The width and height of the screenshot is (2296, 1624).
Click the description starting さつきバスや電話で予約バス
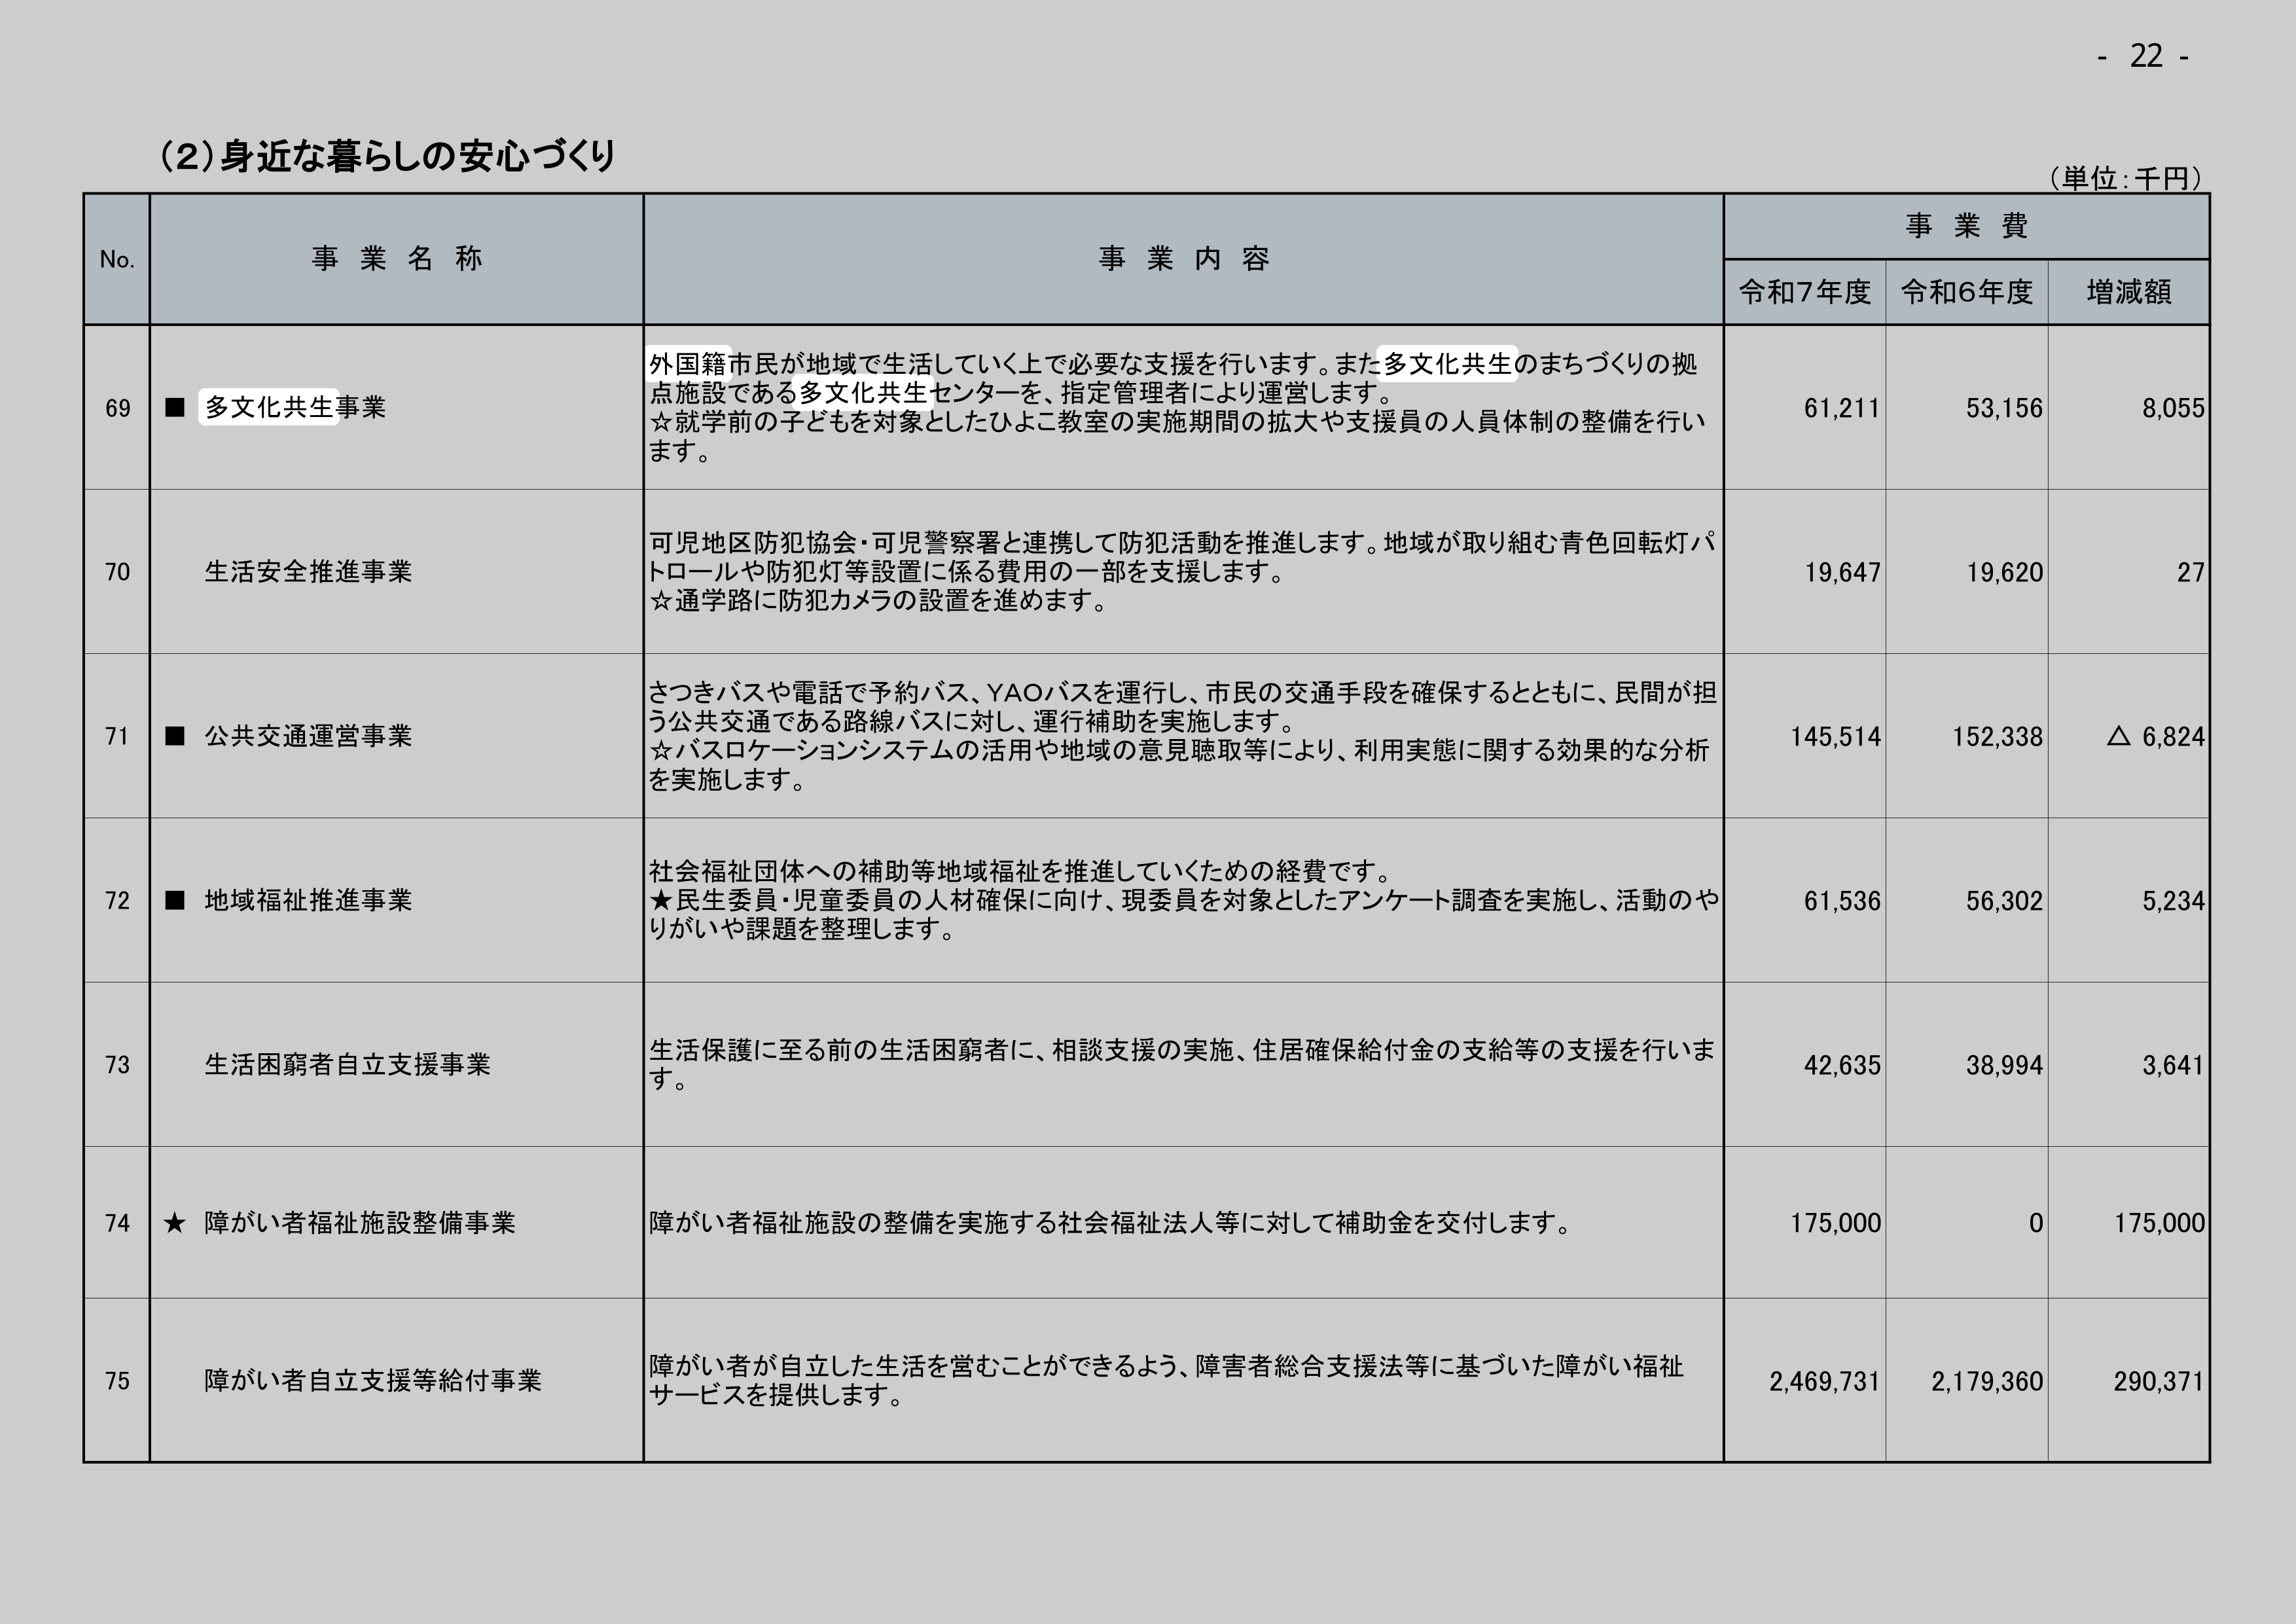[x=1182, y=736]
